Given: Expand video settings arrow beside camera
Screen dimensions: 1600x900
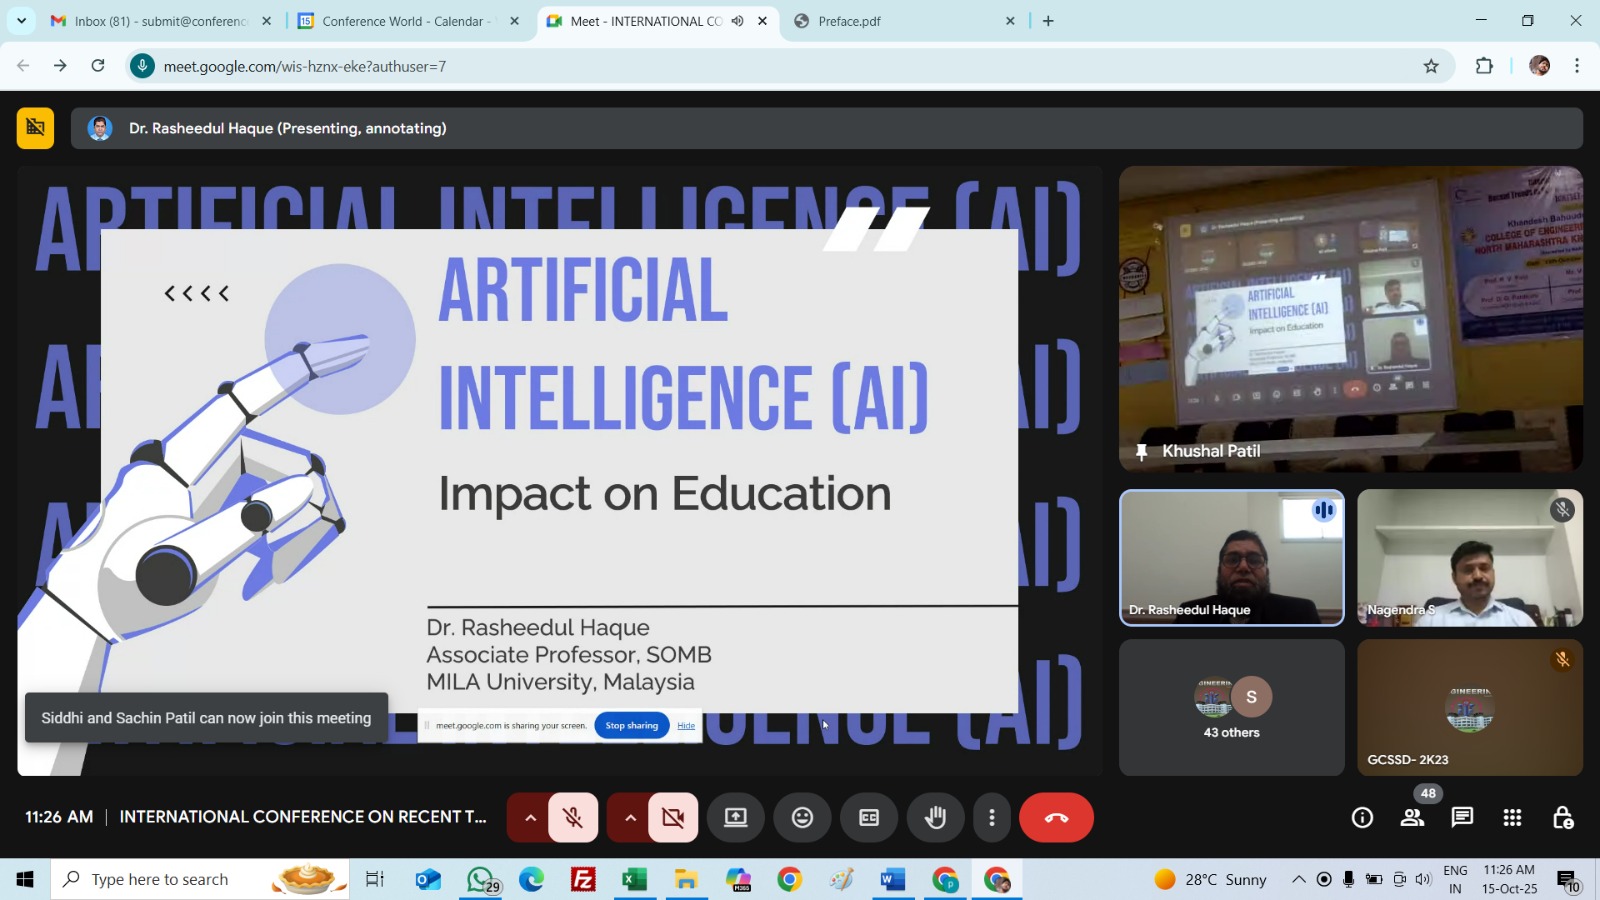Looking at the screenshot, I should 630,818.
